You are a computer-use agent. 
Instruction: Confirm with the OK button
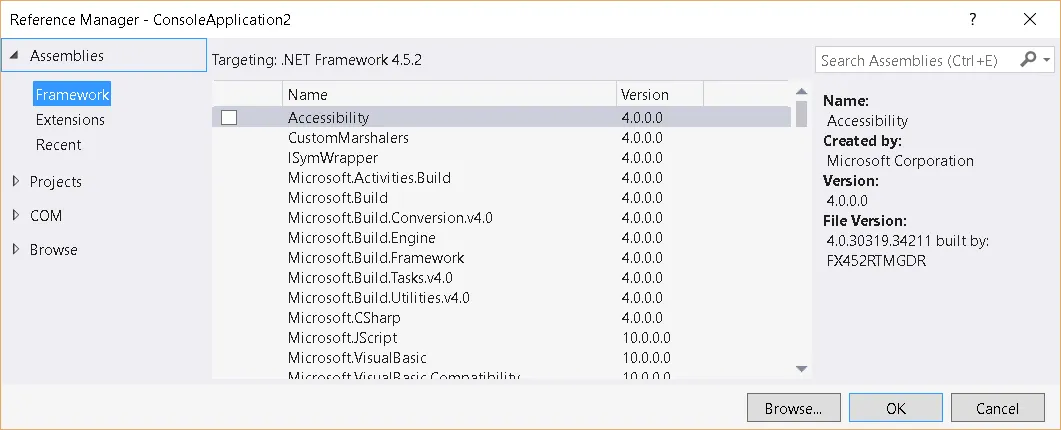coord(895,408)
